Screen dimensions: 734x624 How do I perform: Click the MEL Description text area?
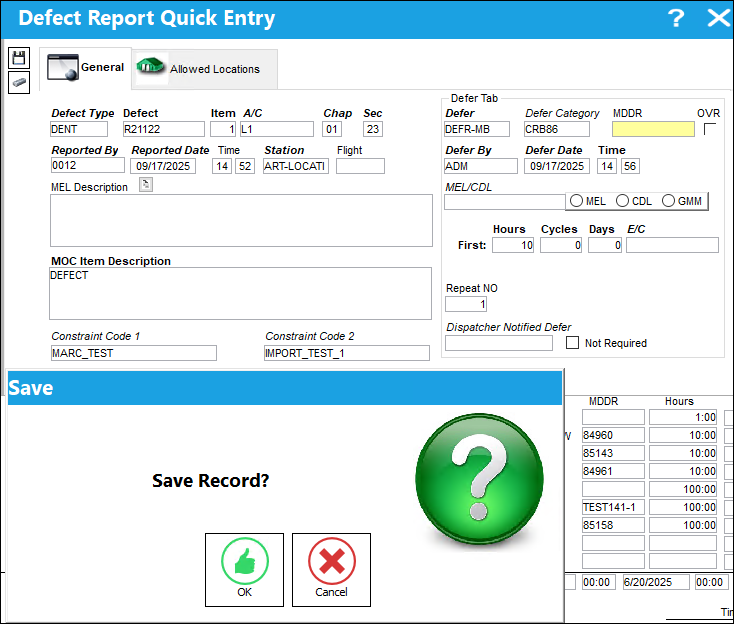[x=241, y=220]
